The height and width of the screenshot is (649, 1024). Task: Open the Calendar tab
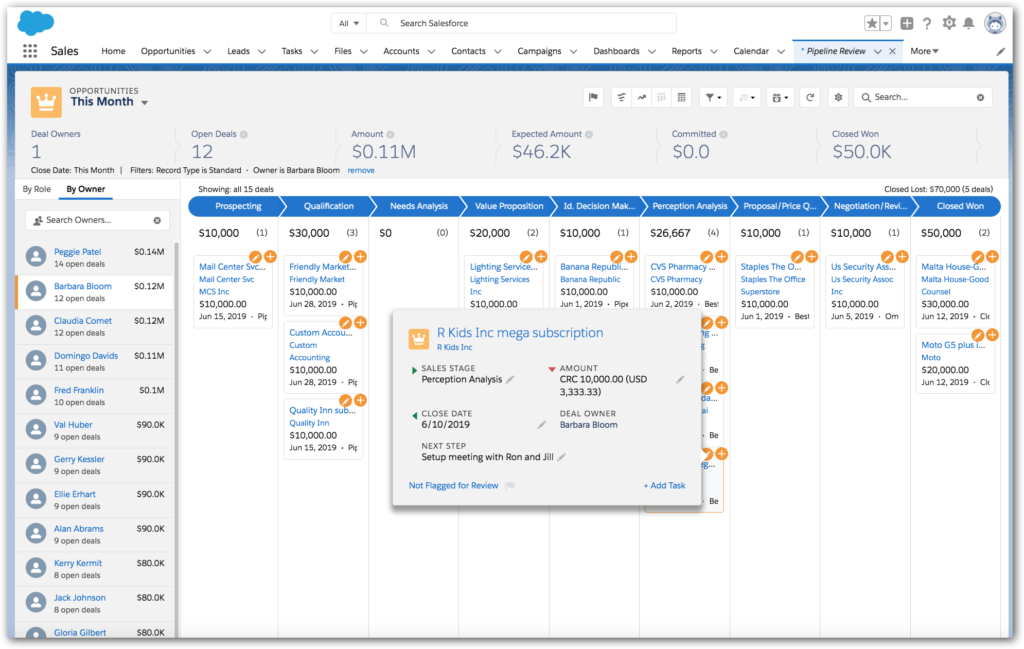click(x=751, y=51)
